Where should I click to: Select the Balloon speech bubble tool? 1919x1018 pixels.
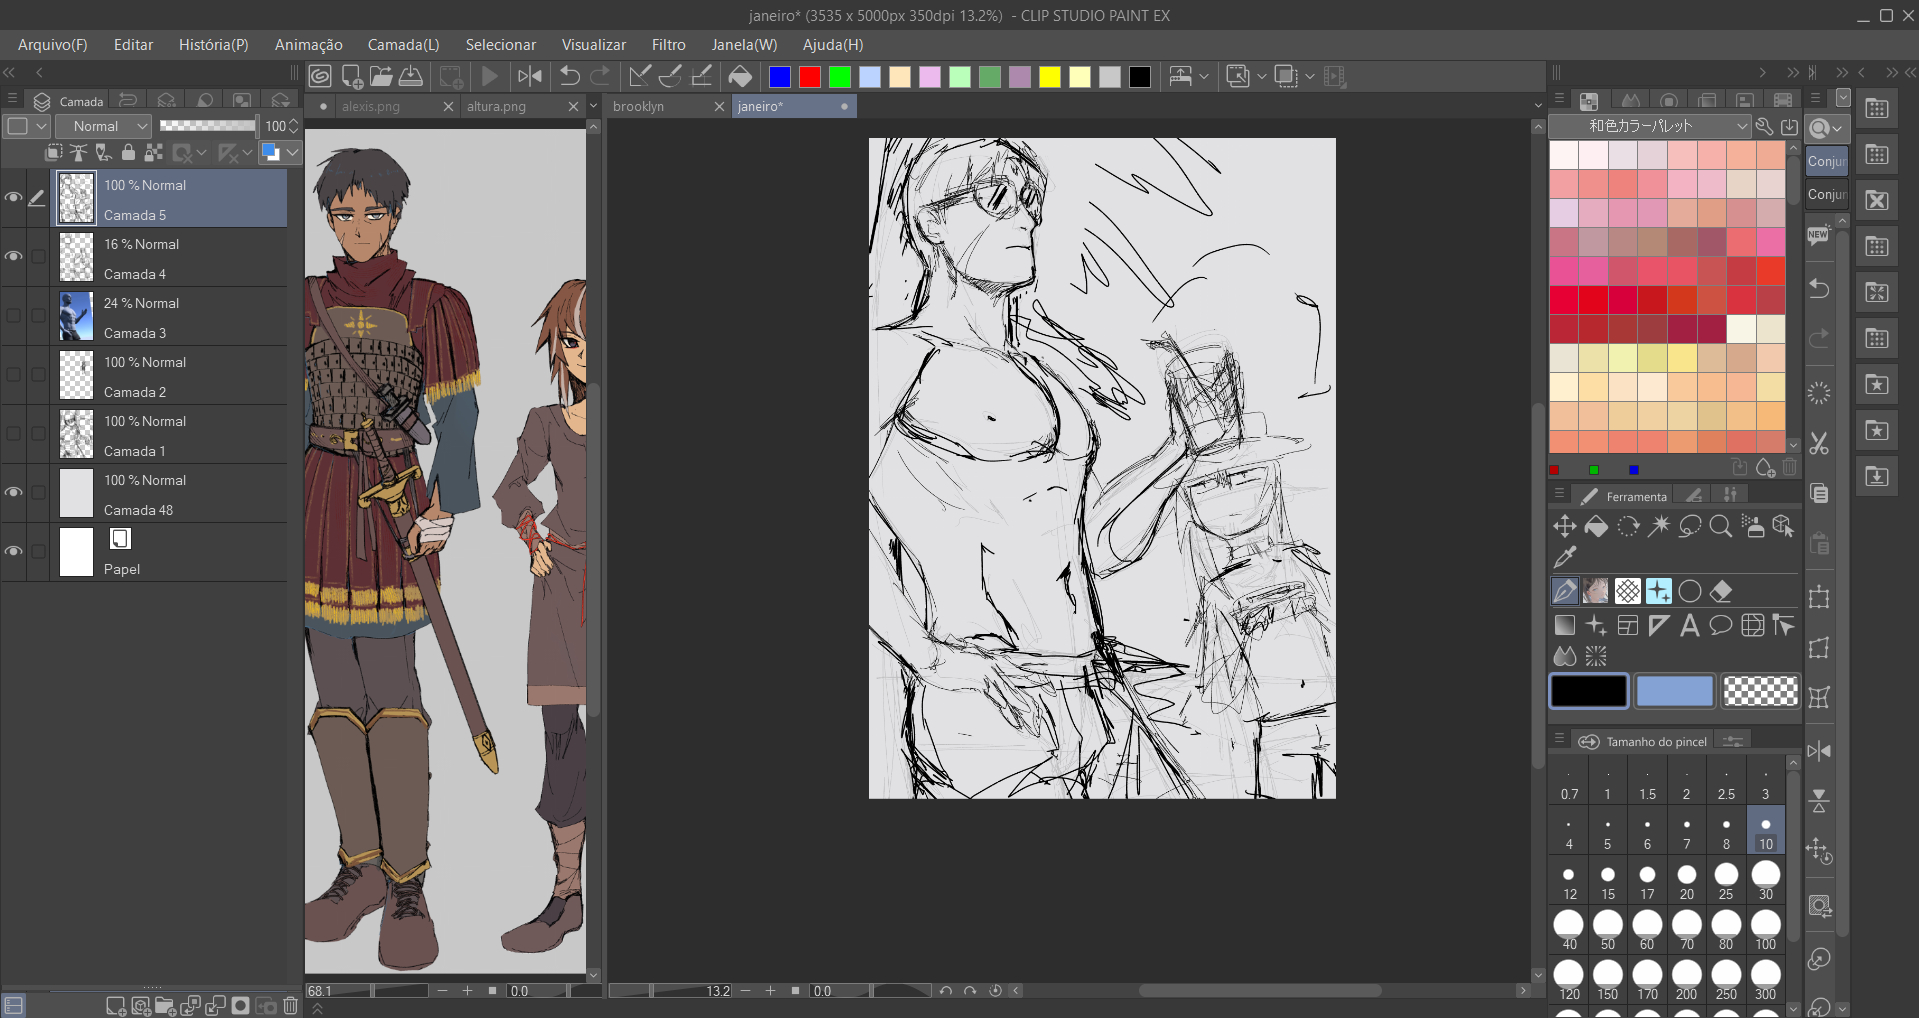1720,626
